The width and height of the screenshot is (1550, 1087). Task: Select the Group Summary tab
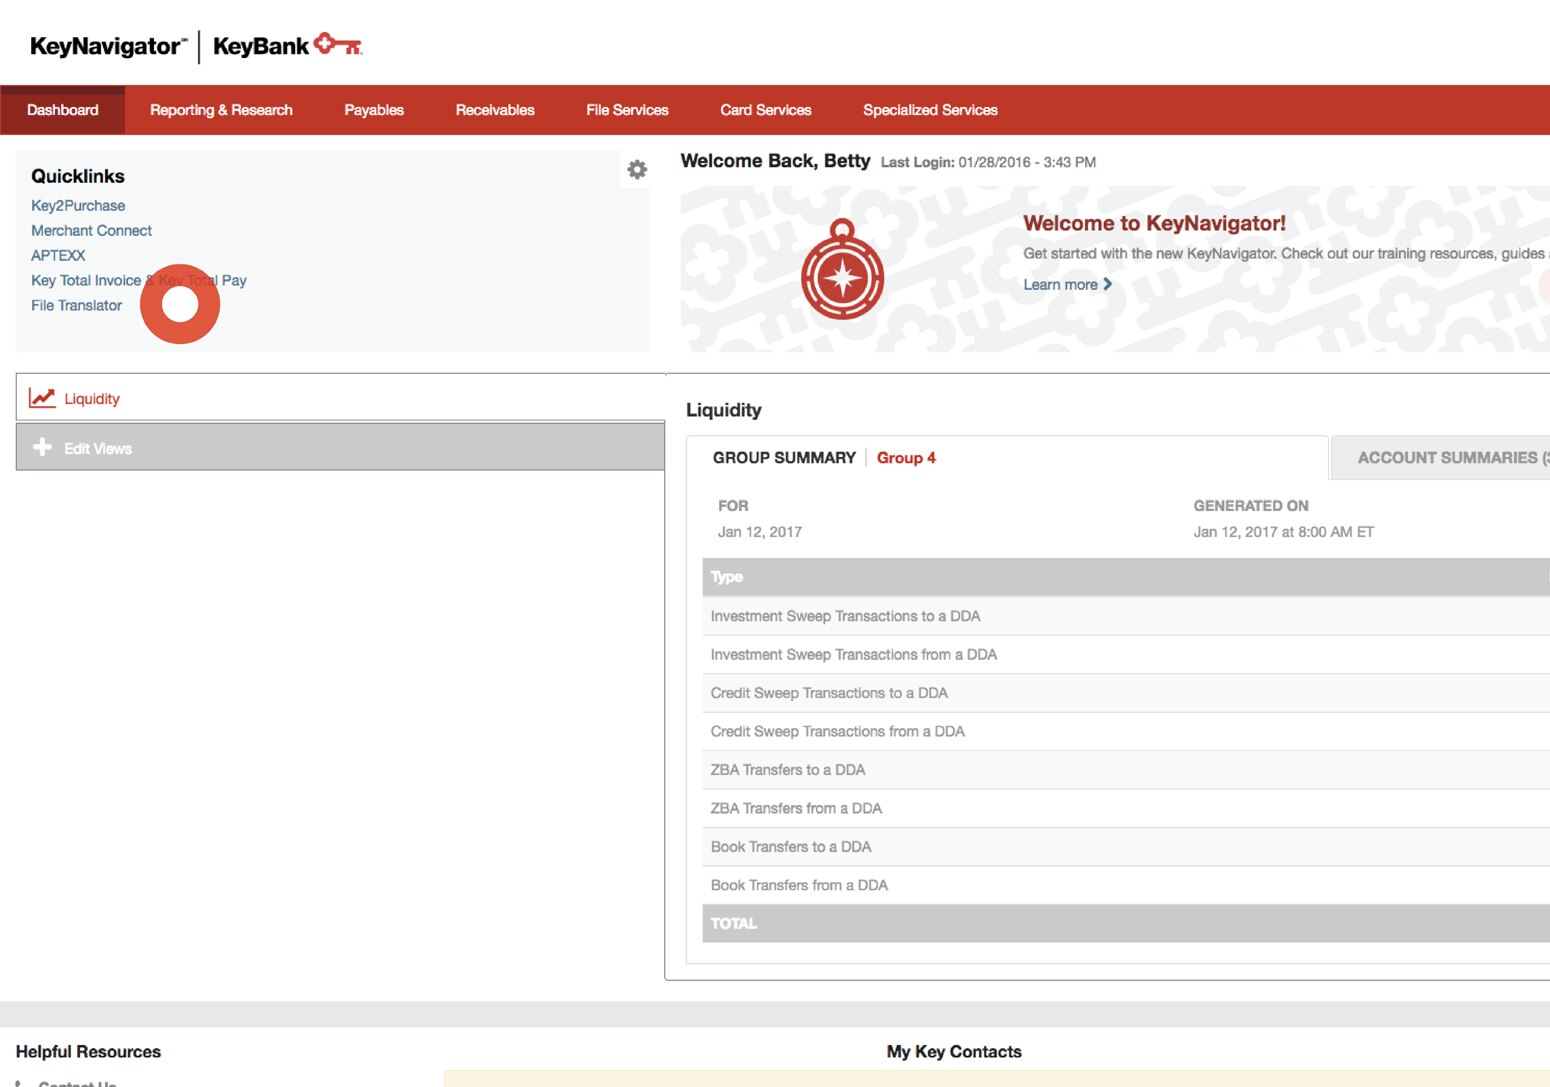click(784, 457)
